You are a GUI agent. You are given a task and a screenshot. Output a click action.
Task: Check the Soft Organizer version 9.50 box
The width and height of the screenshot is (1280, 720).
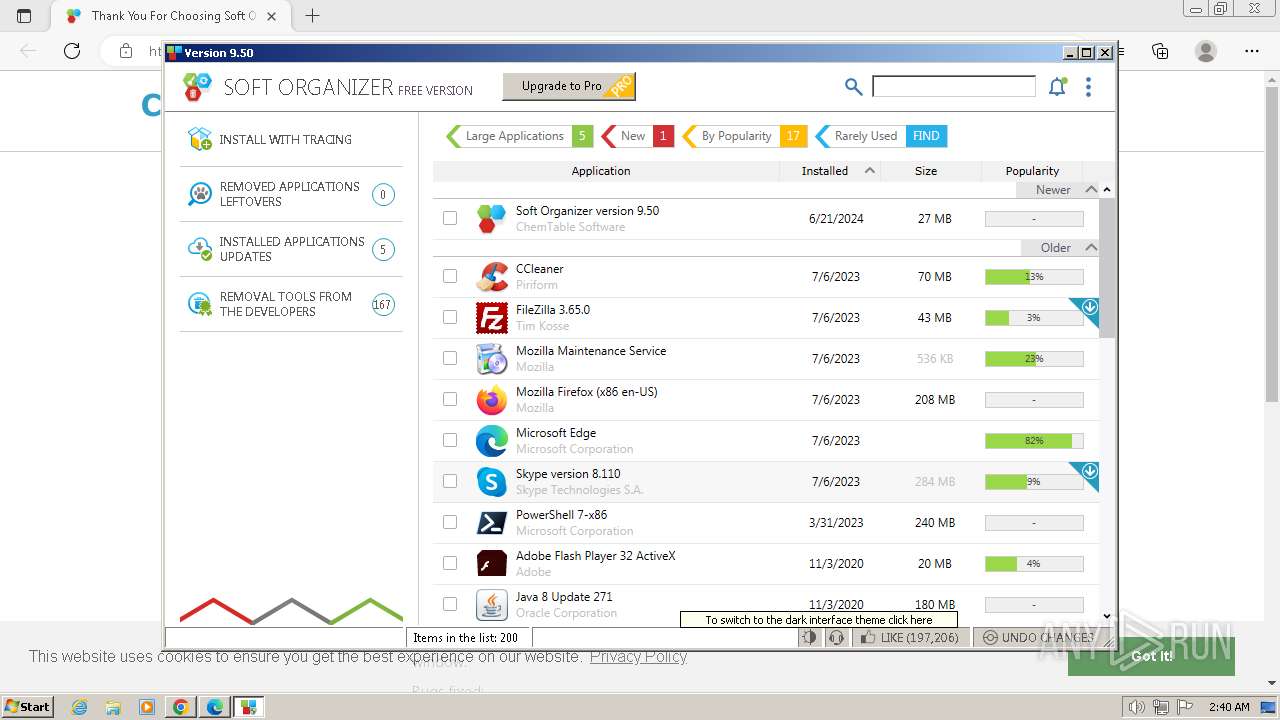click(450, 218)
